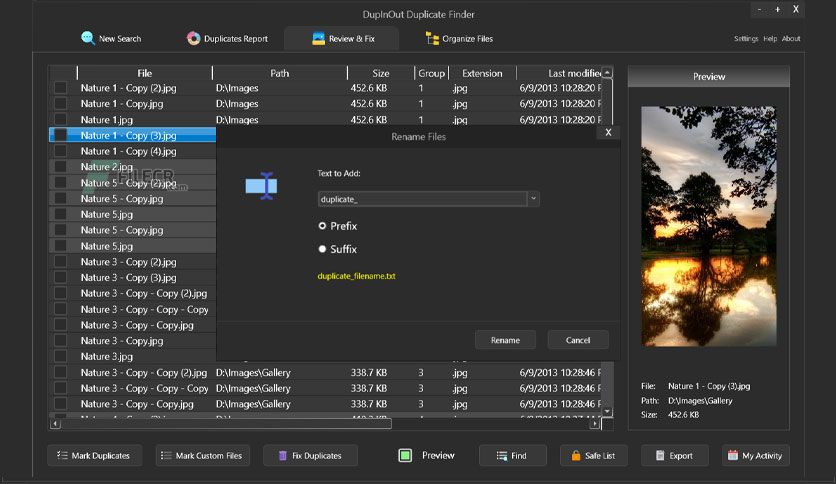Confirm with the Rename button
836x484 pixels.
[x=505, y=340]
